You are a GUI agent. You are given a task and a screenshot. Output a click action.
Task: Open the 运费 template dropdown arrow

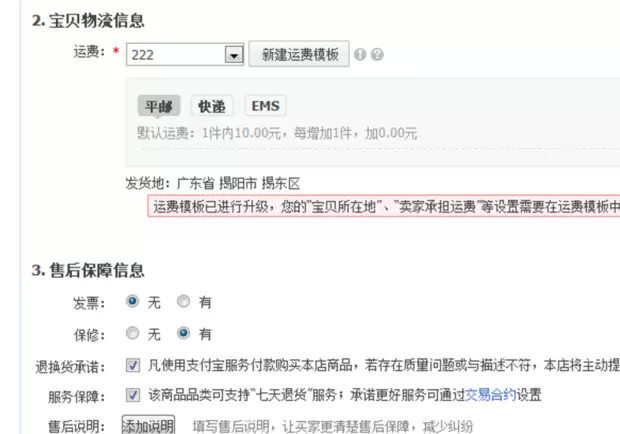point(234,55)
